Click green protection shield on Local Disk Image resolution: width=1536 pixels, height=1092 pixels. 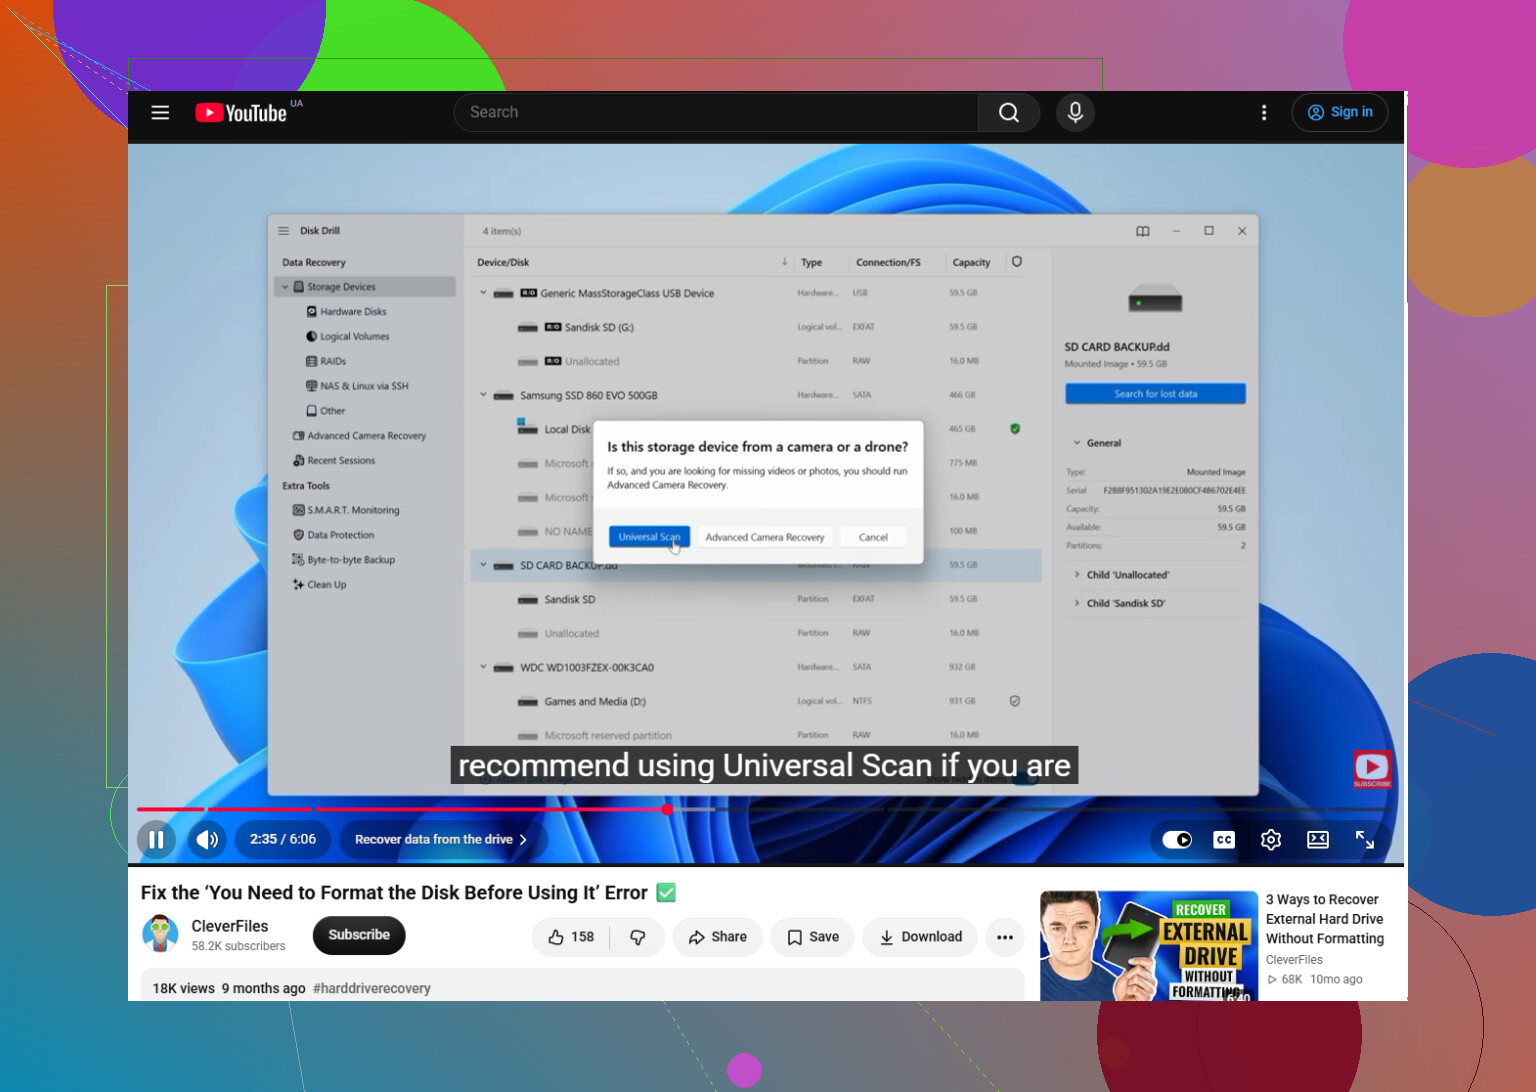[x=1015, y=429]
